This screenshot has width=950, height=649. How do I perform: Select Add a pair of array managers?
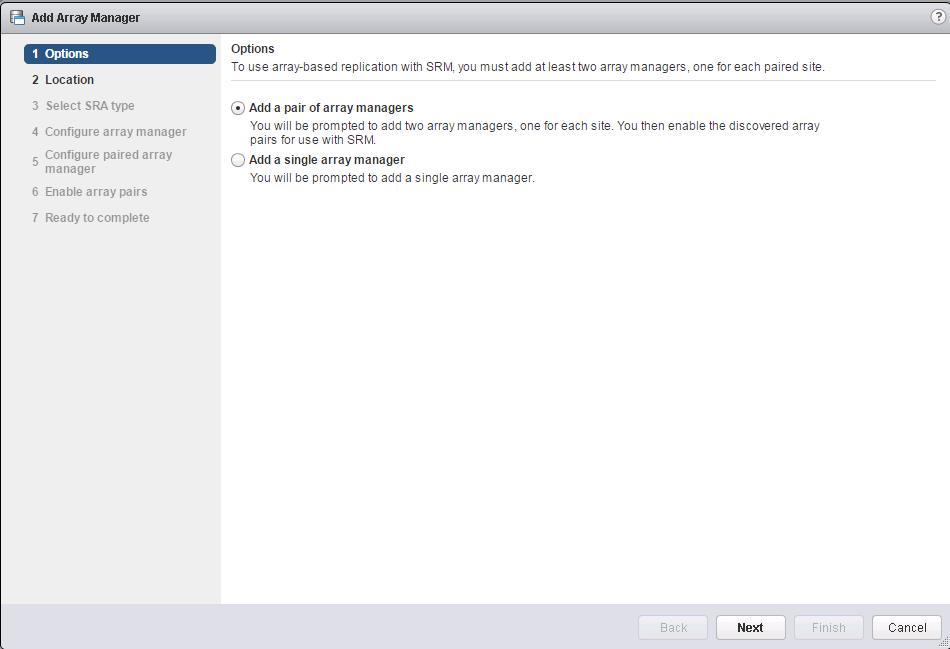click(x=238, y=108)
